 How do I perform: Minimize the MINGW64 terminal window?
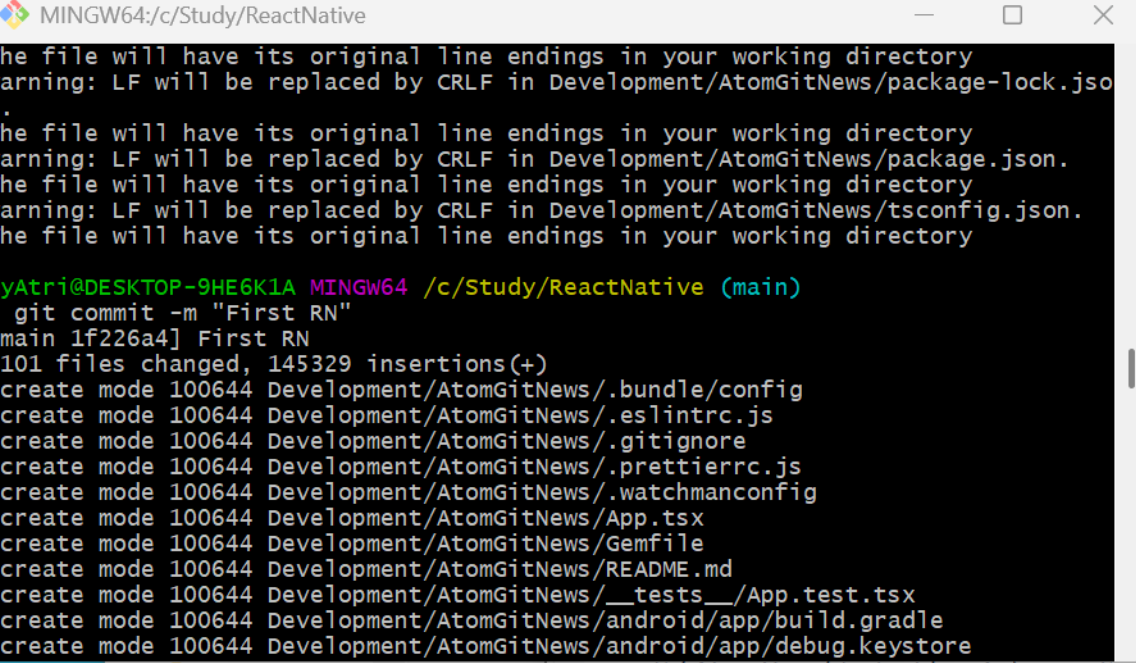pos(924,14)
